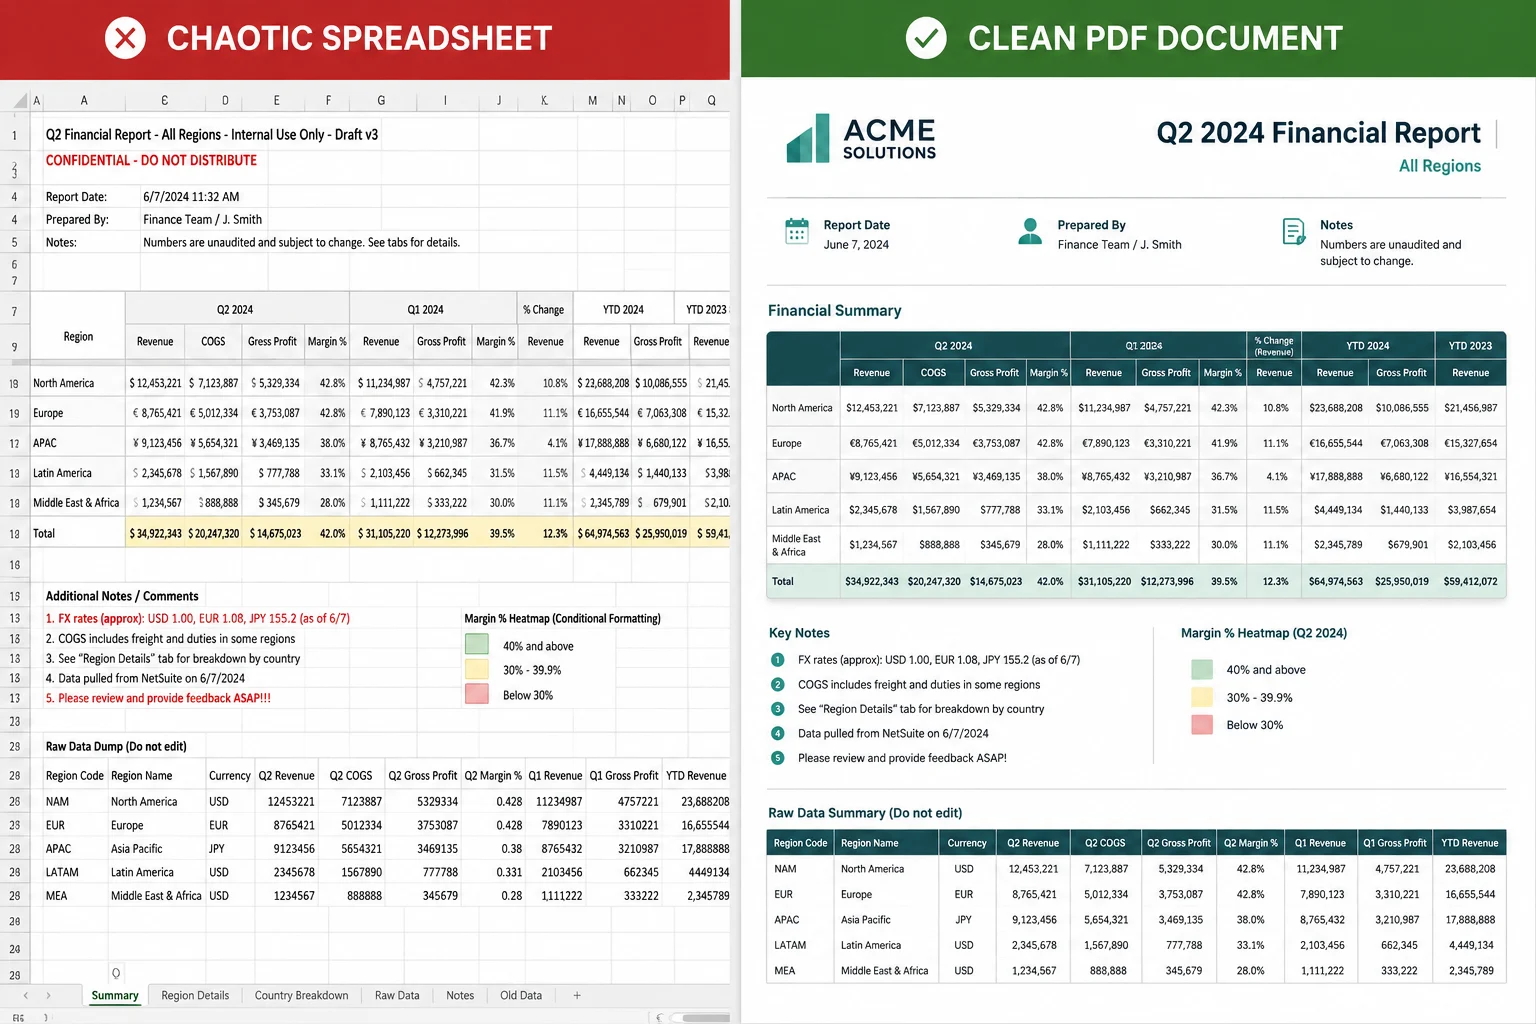Viewport: 1536px width, 1024px height.
Task: Click the green 40% and above swatch in spreadsheet heatmap
Action: 477,645
